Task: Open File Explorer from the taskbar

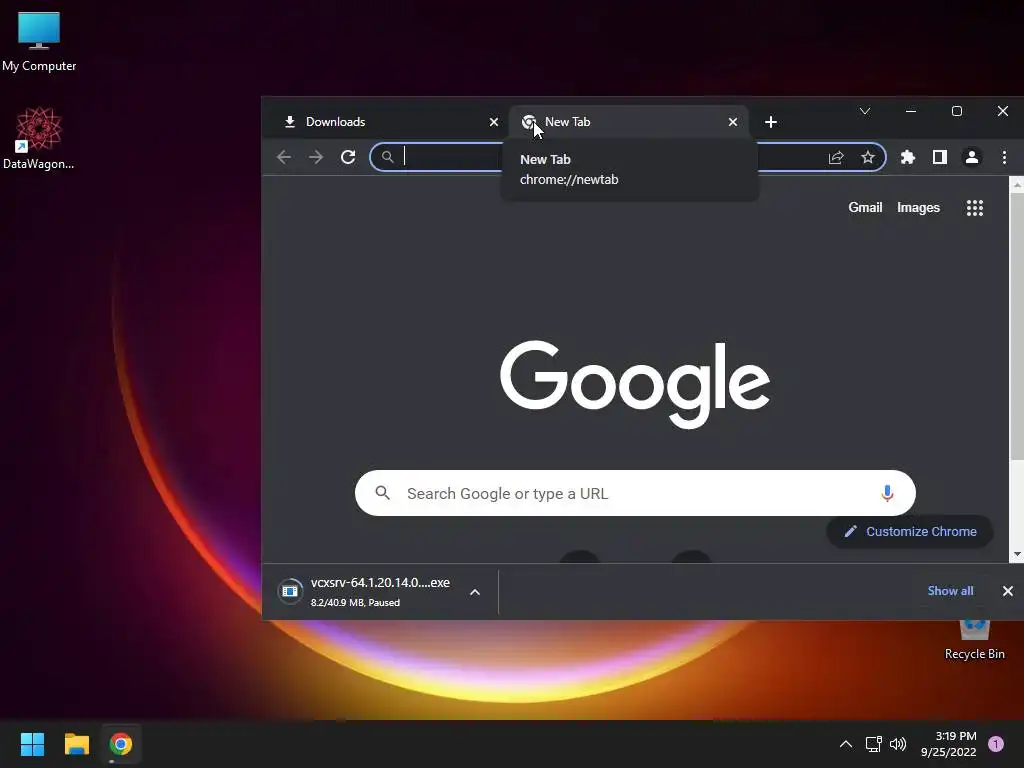Action: tap(76, 744)
